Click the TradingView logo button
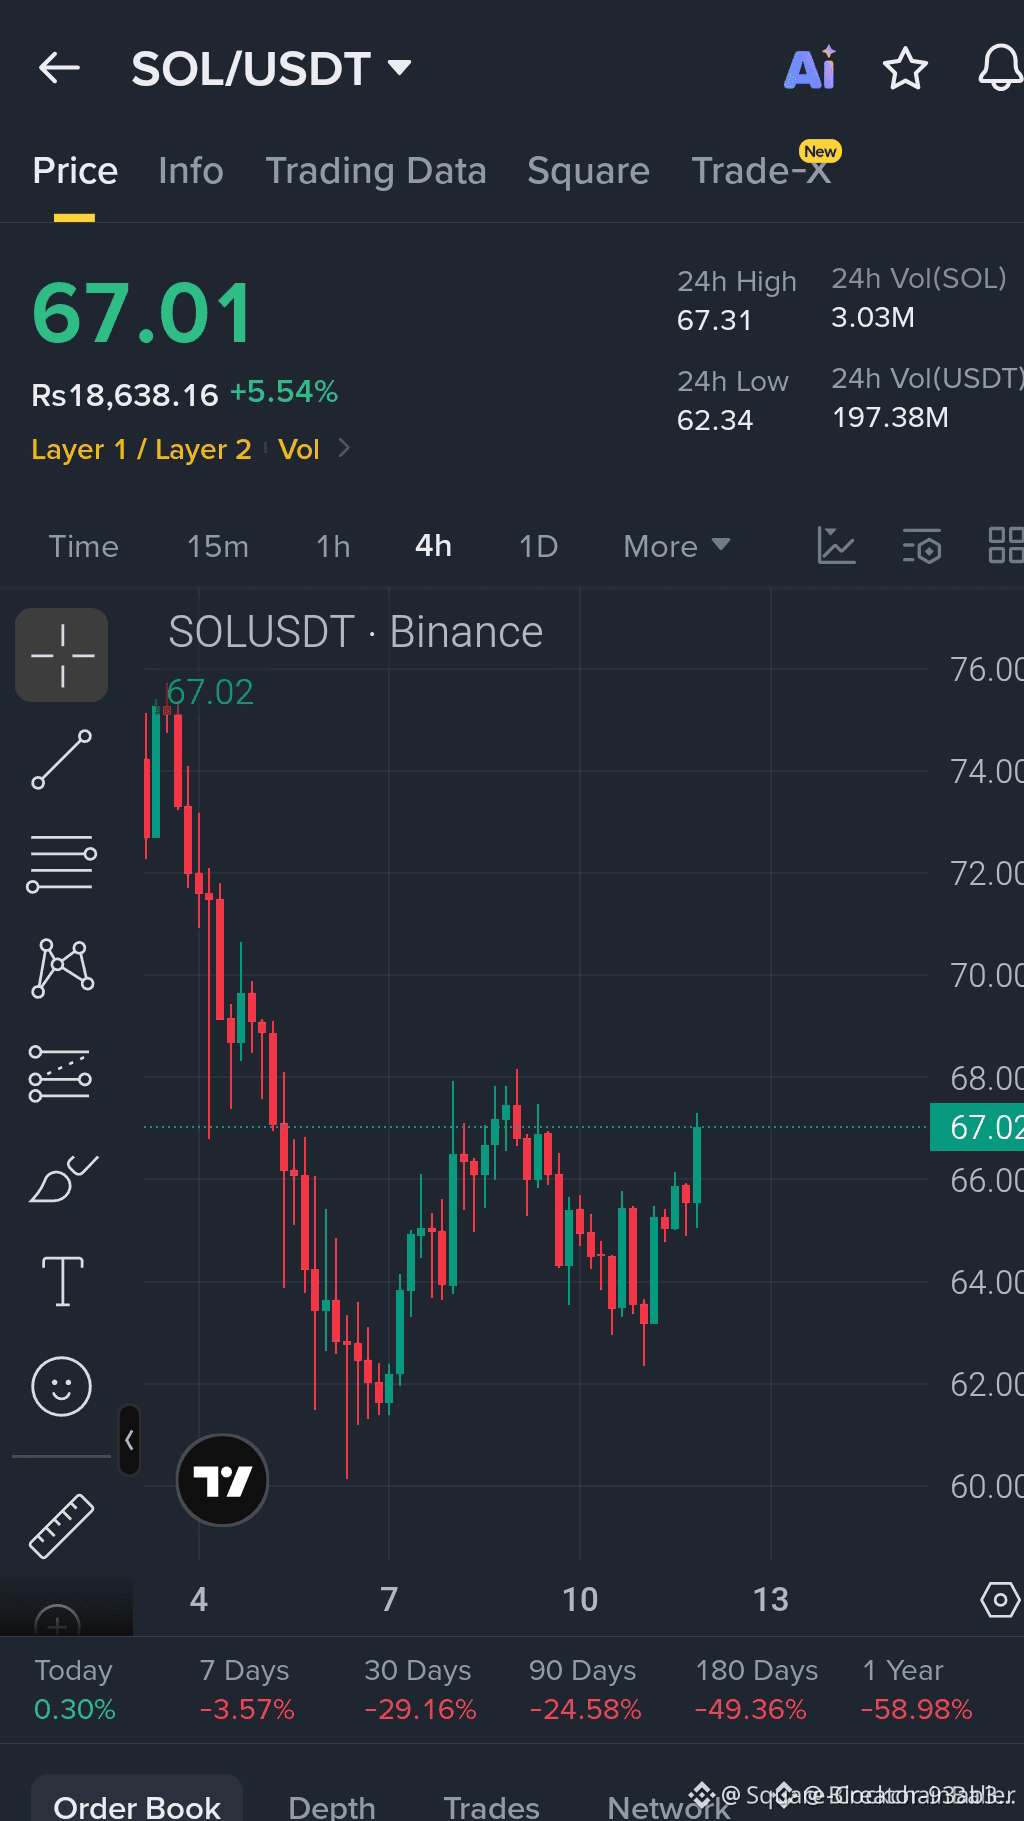1024x1821 pixels. (x=222, y=1480)
